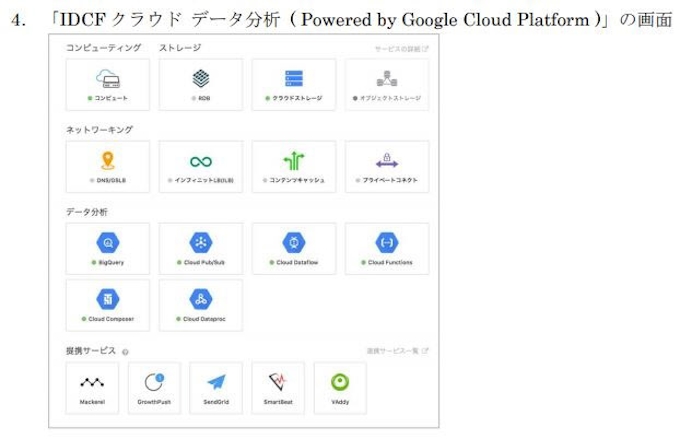
Task: Open Cloud Functions service
Action: (387, 248)
